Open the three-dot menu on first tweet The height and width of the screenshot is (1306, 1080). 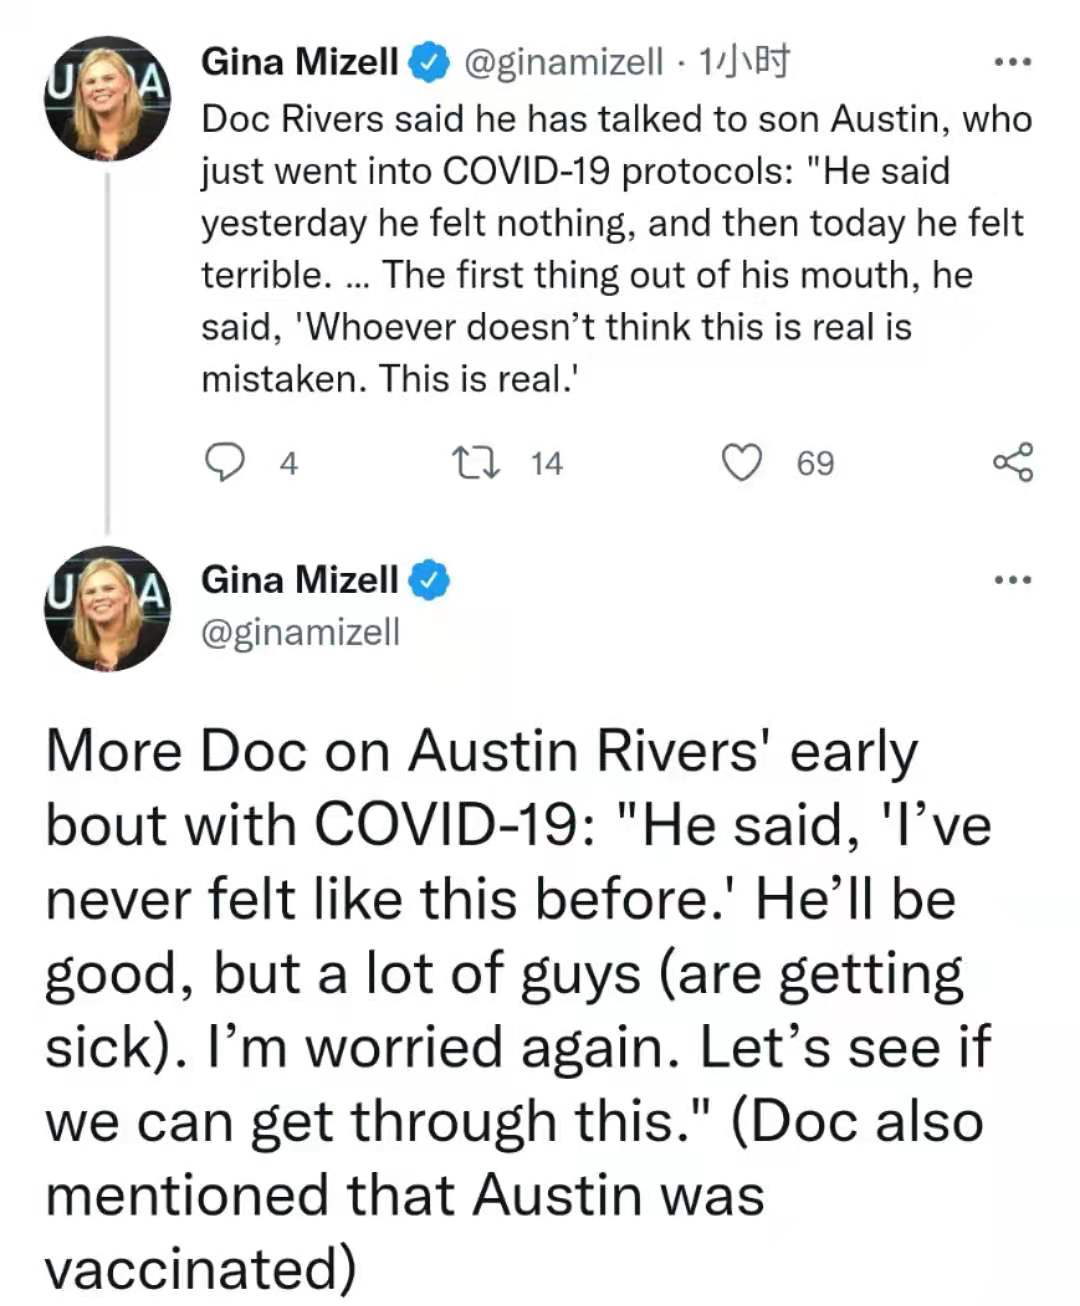[x=1012, y=63]
